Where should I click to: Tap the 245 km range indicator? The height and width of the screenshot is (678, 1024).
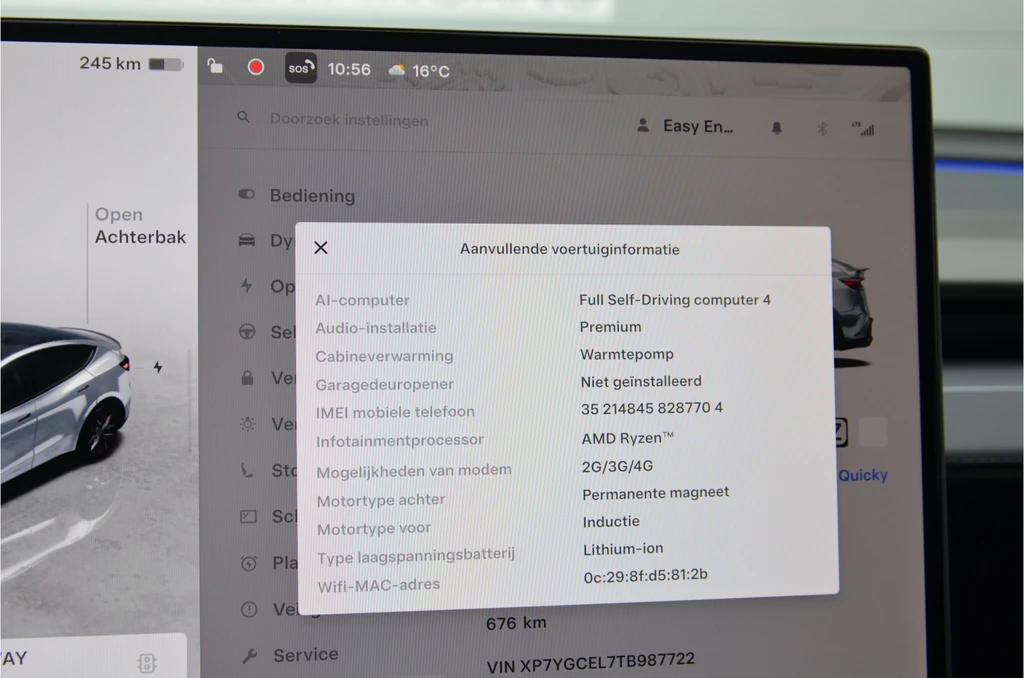(110, 63)
